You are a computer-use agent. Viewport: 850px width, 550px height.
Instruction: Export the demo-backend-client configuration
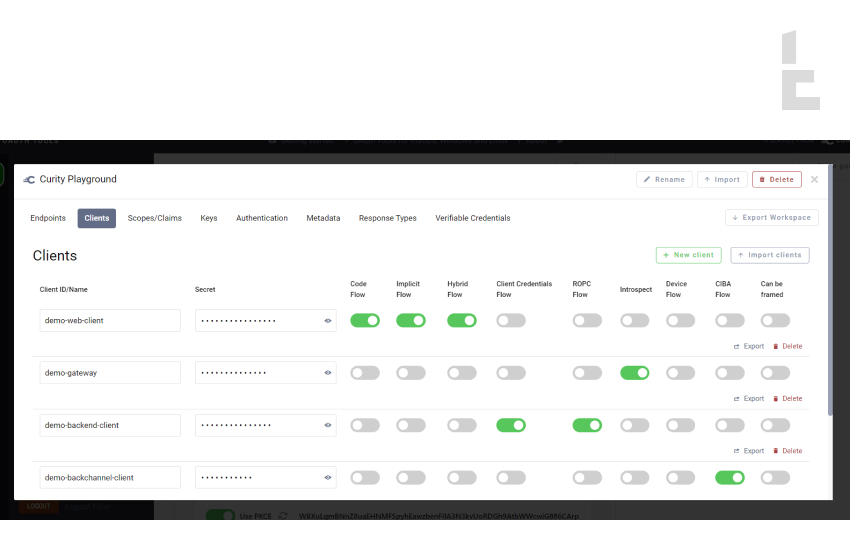pyautogui.click(x=749, y=451)
